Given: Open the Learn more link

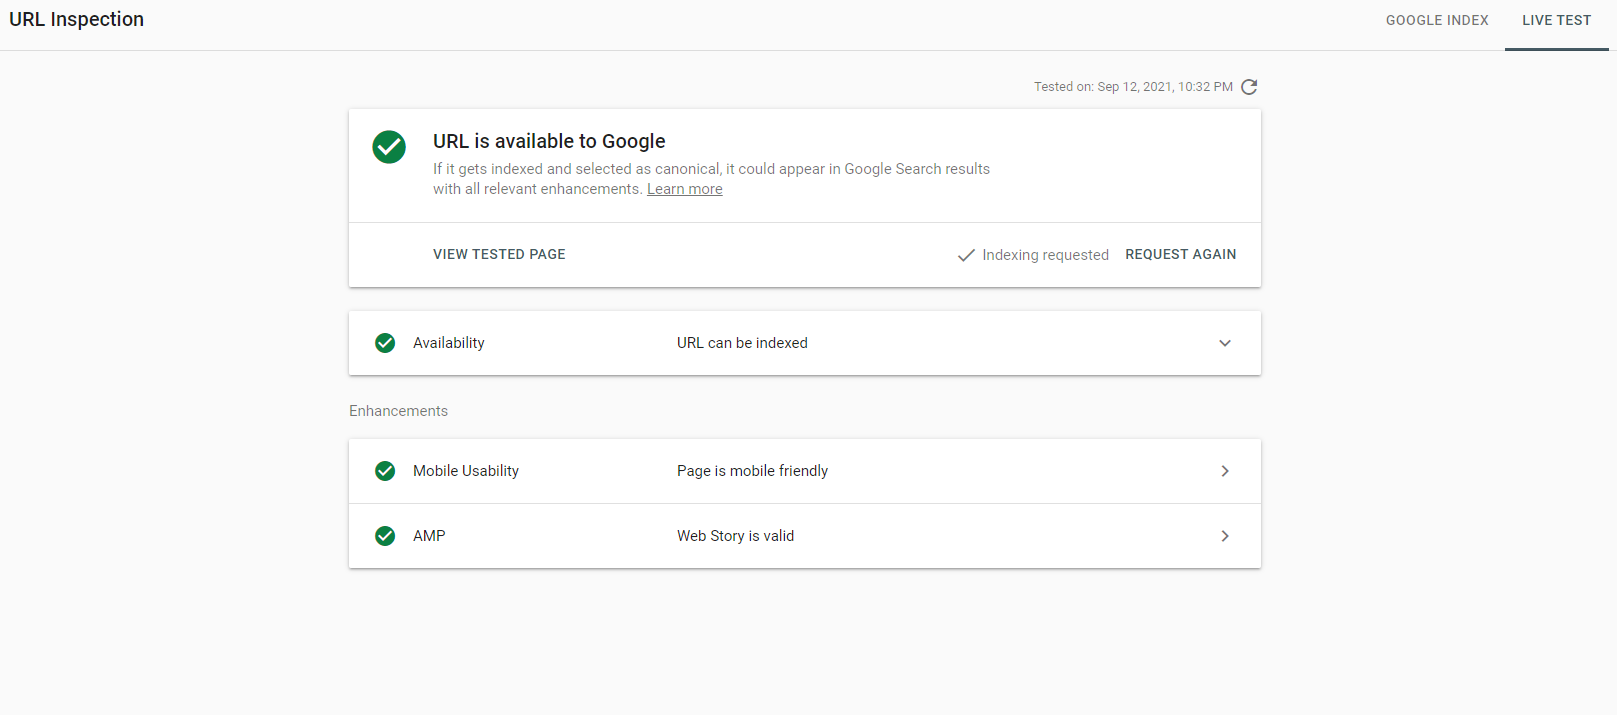Looking at the screenshot, I should point(684,189).
